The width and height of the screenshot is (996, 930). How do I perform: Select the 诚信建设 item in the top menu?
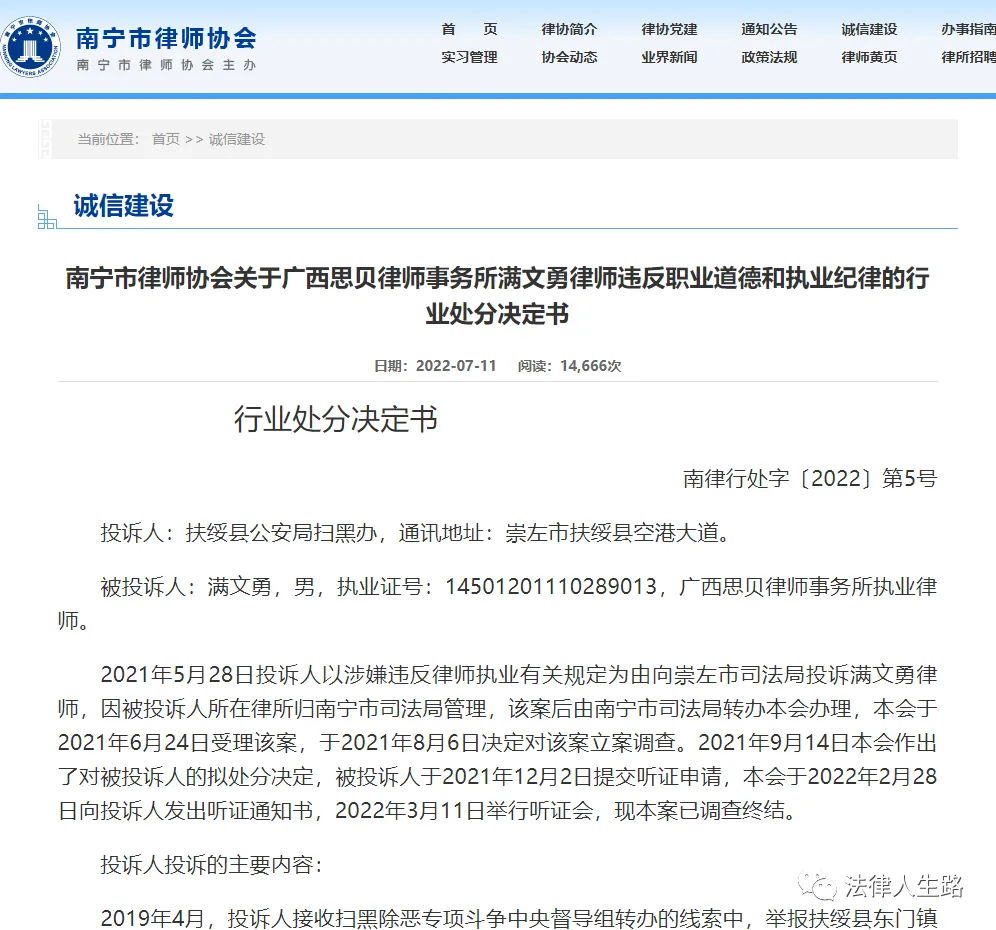click(x=869, y=29)
